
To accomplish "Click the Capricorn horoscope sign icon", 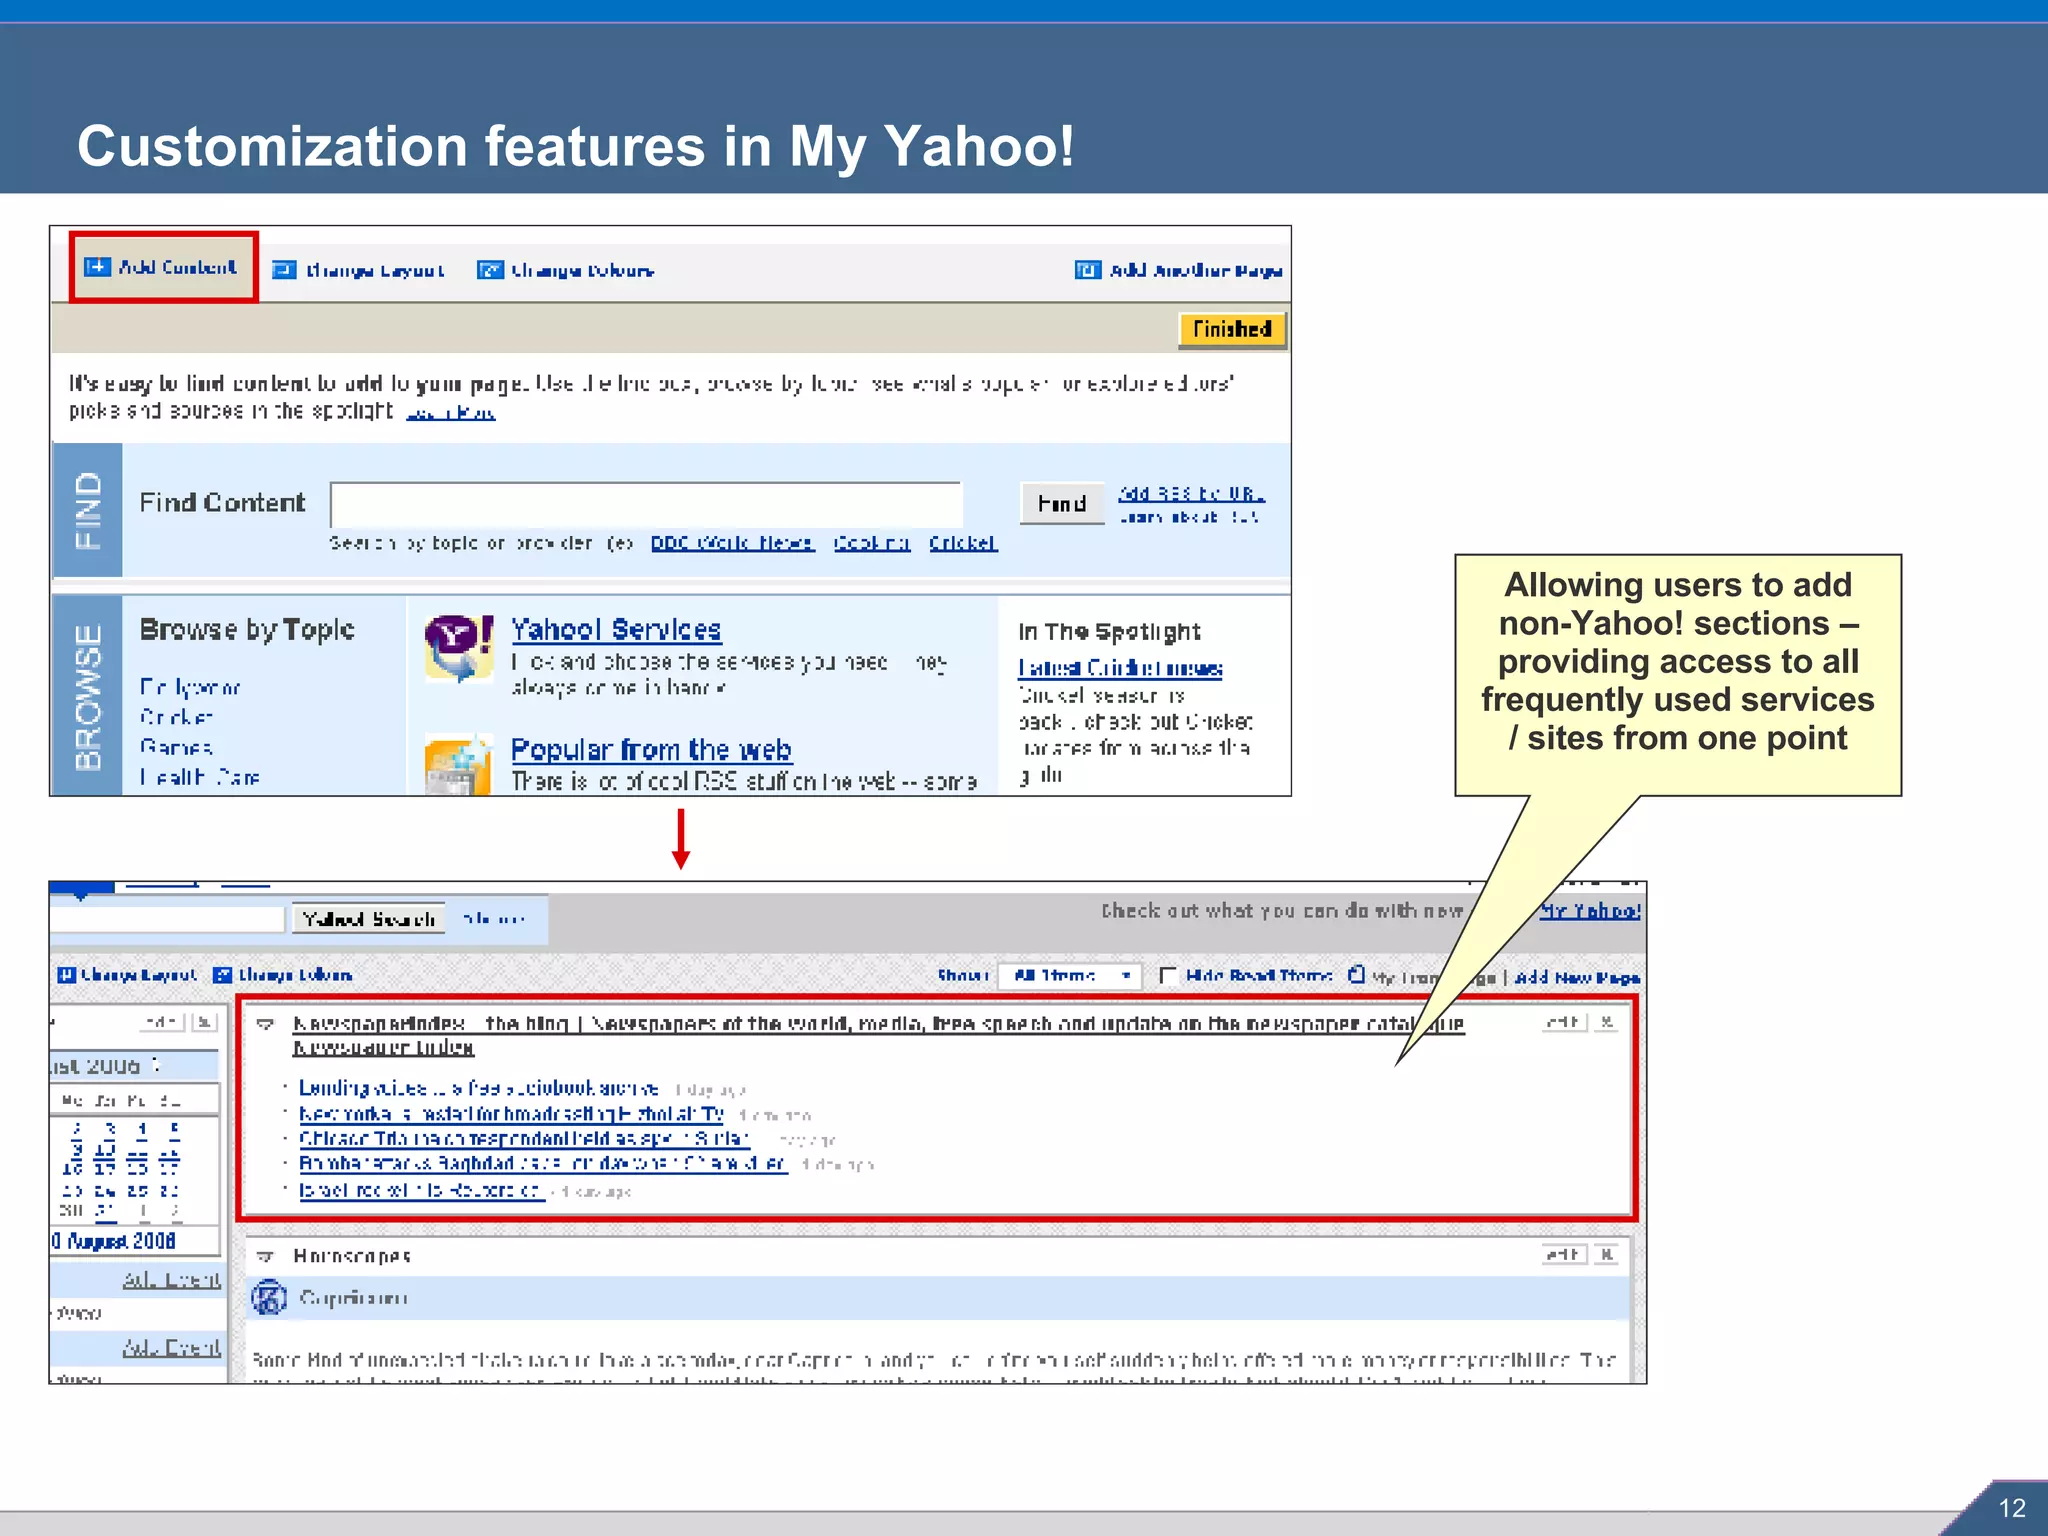I will coord(268,1298).
